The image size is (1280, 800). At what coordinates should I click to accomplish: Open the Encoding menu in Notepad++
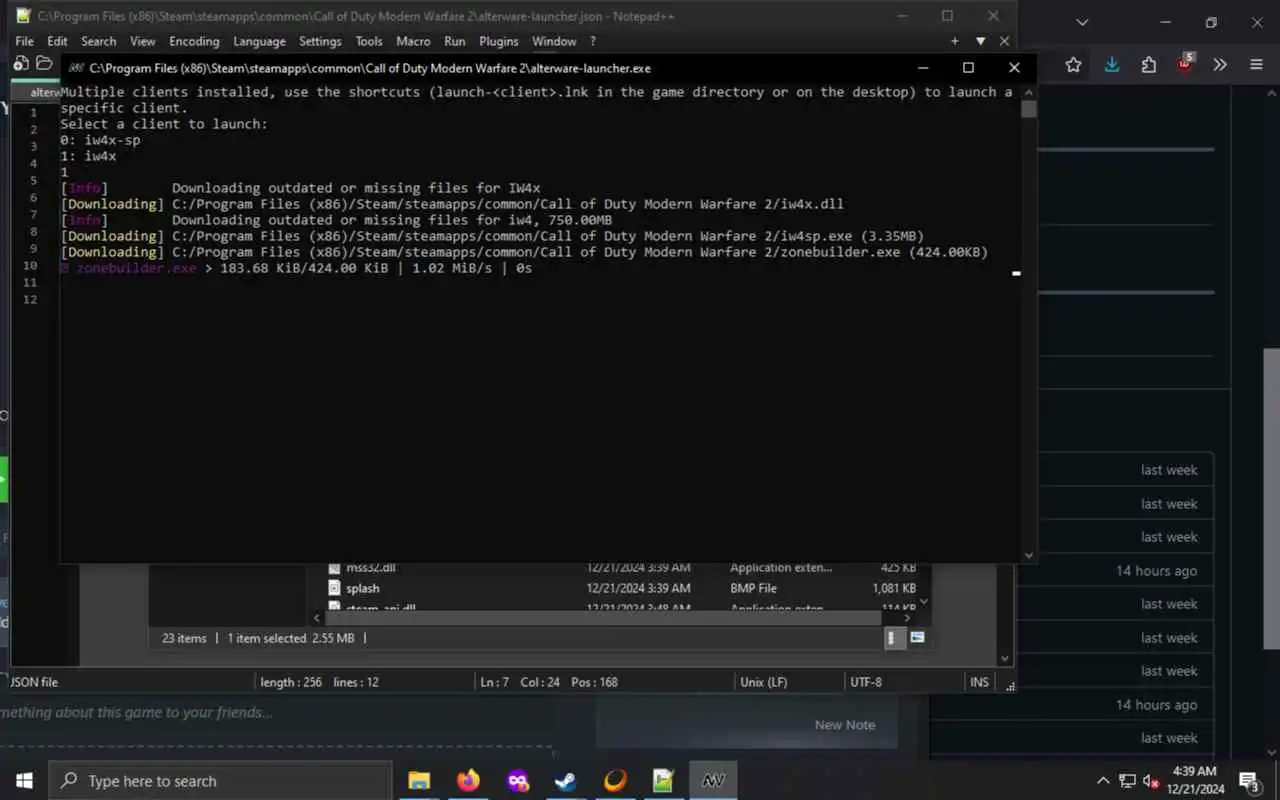pos(194,41)
